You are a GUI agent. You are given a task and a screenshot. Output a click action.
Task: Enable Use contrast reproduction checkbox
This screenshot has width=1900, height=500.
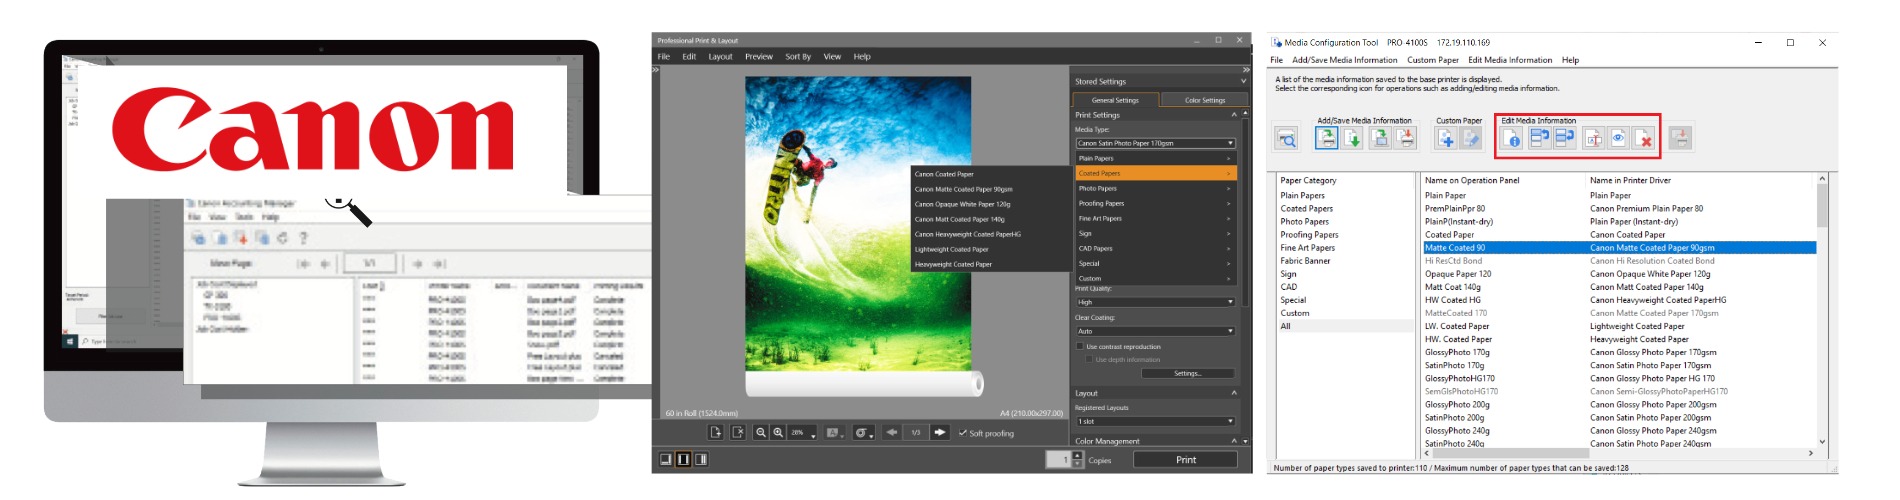pyautogui.click(x=1080, y=347)
